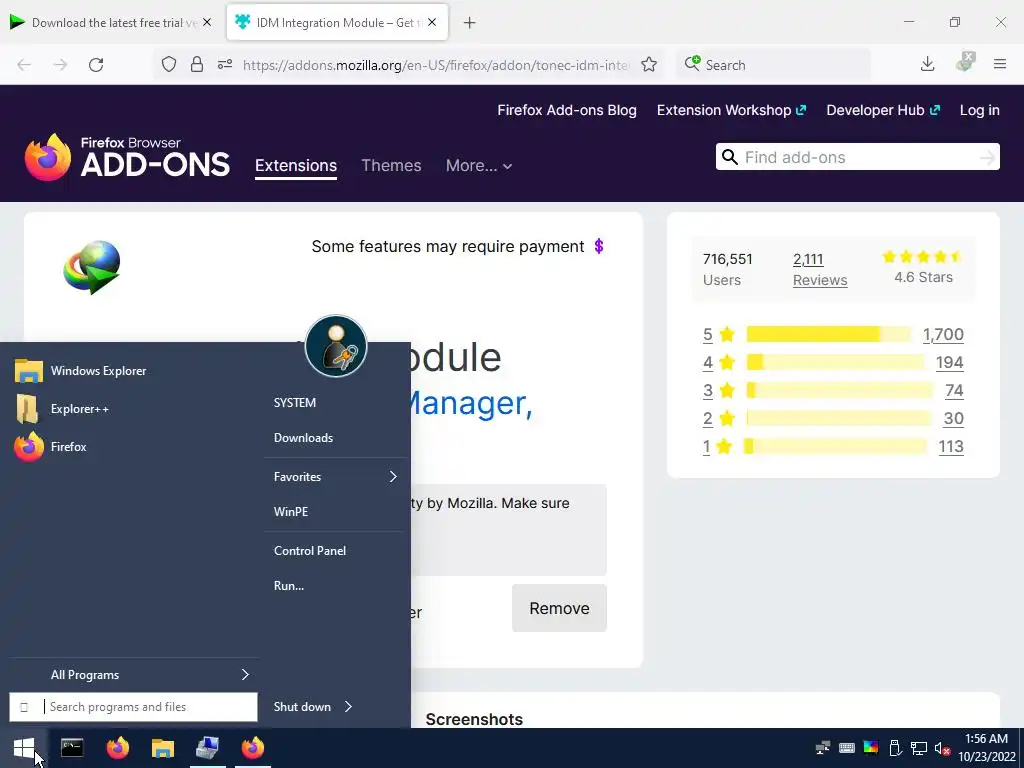Switch to the Download latest free trial tab
Image resolution: width=1024 pixels, height=768 pixels.
pos(112,23)
